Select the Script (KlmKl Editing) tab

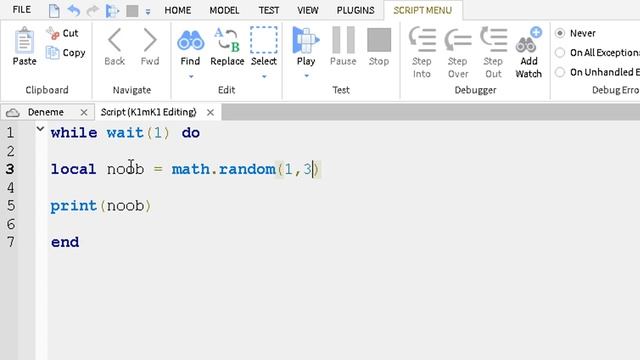coord(149,112)
